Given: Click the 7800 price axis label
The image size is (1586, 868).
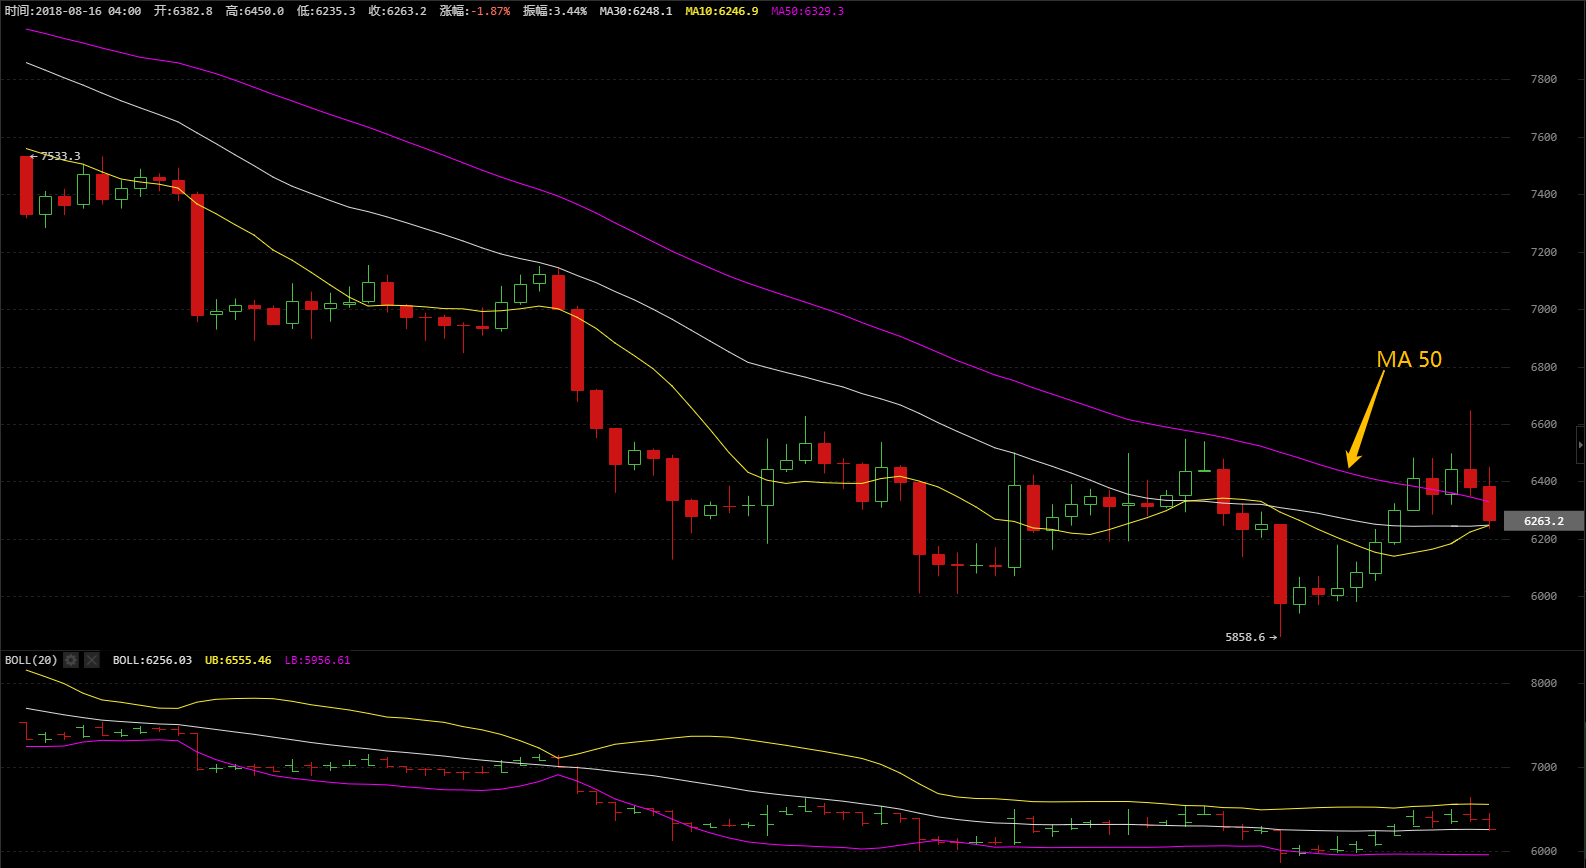Looking at the screenshot, I should click(x=1543, y=79).
